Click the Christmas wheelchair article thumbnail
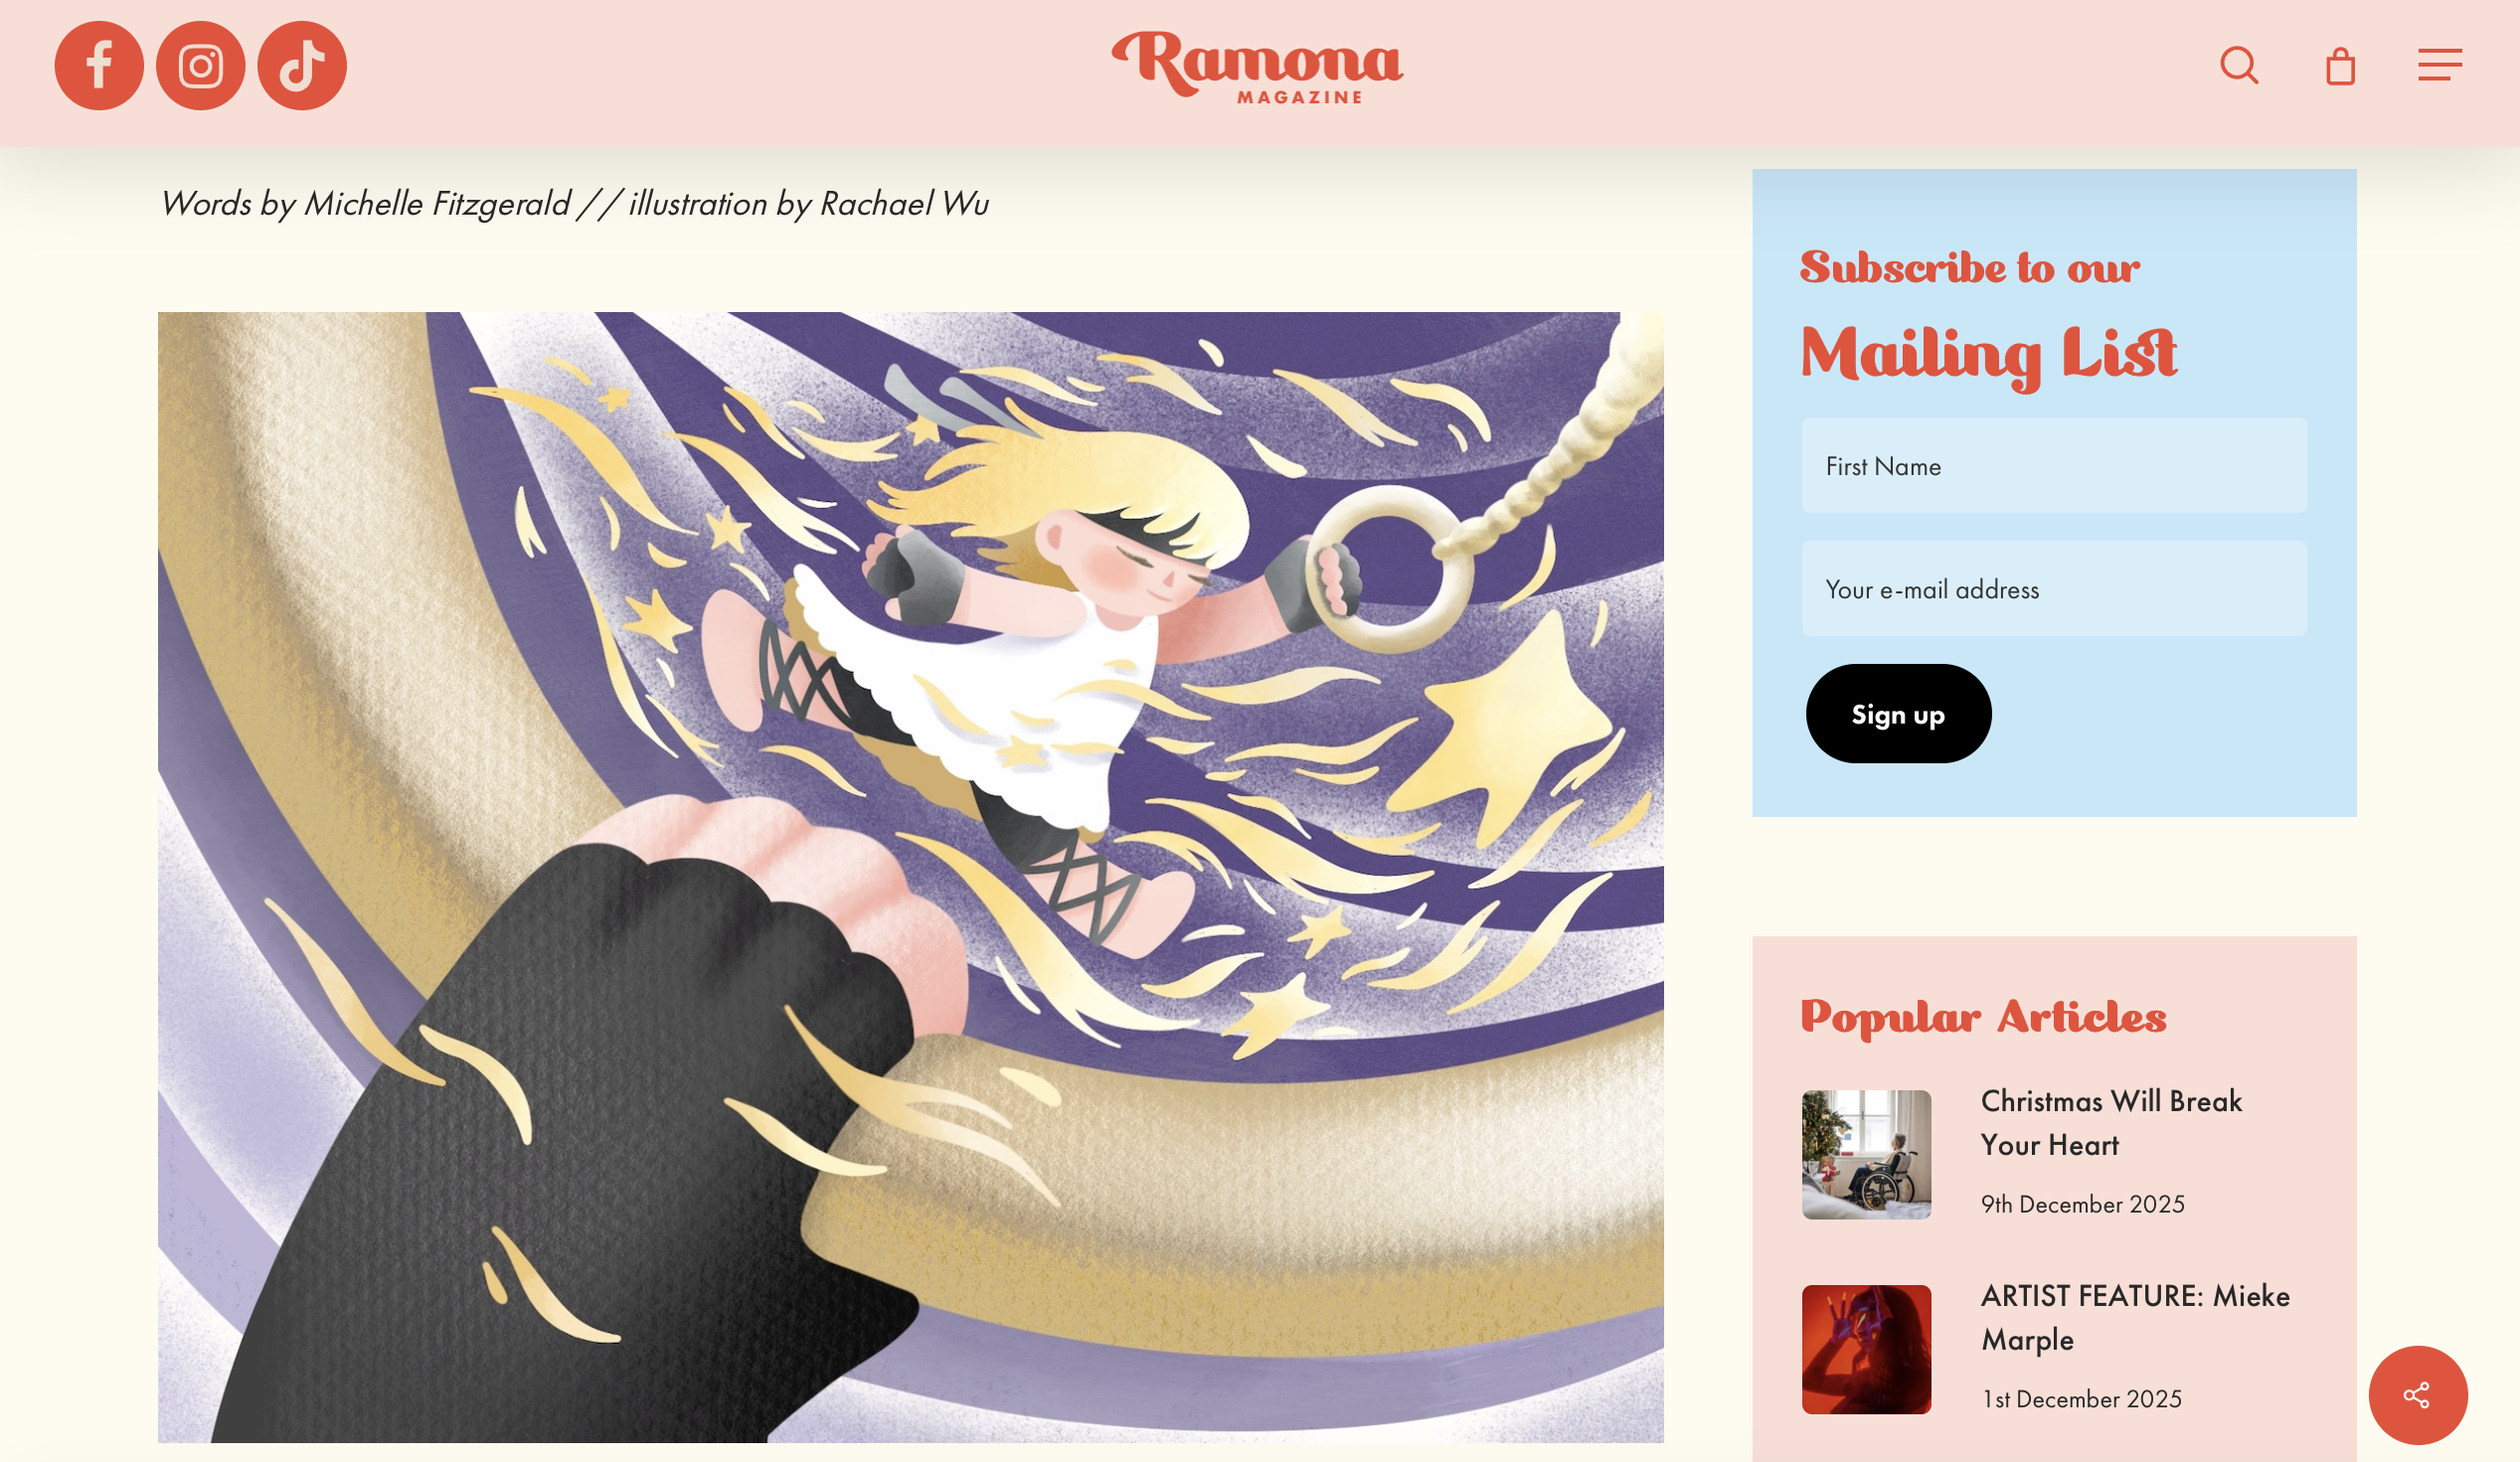Screen dimensions: 2520x1462 pyautogui.click(x=1866, y=1155)
